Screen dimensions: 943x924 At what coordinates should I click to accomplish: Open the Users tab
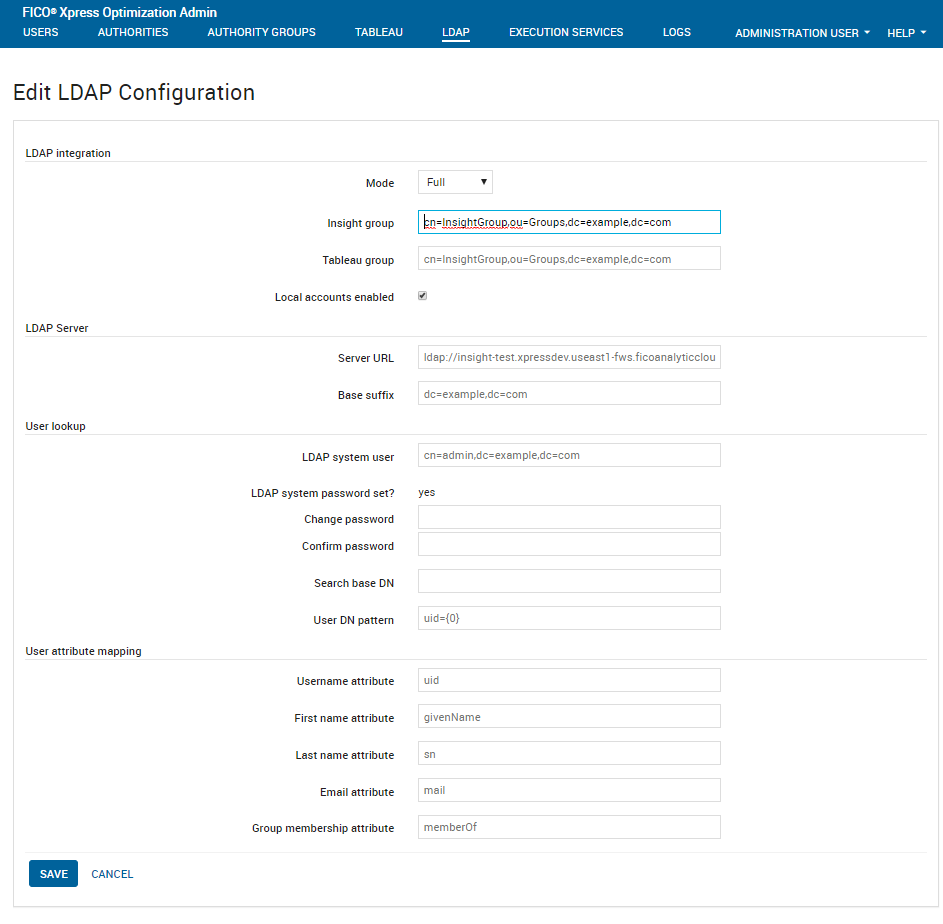tap(40, 32)
